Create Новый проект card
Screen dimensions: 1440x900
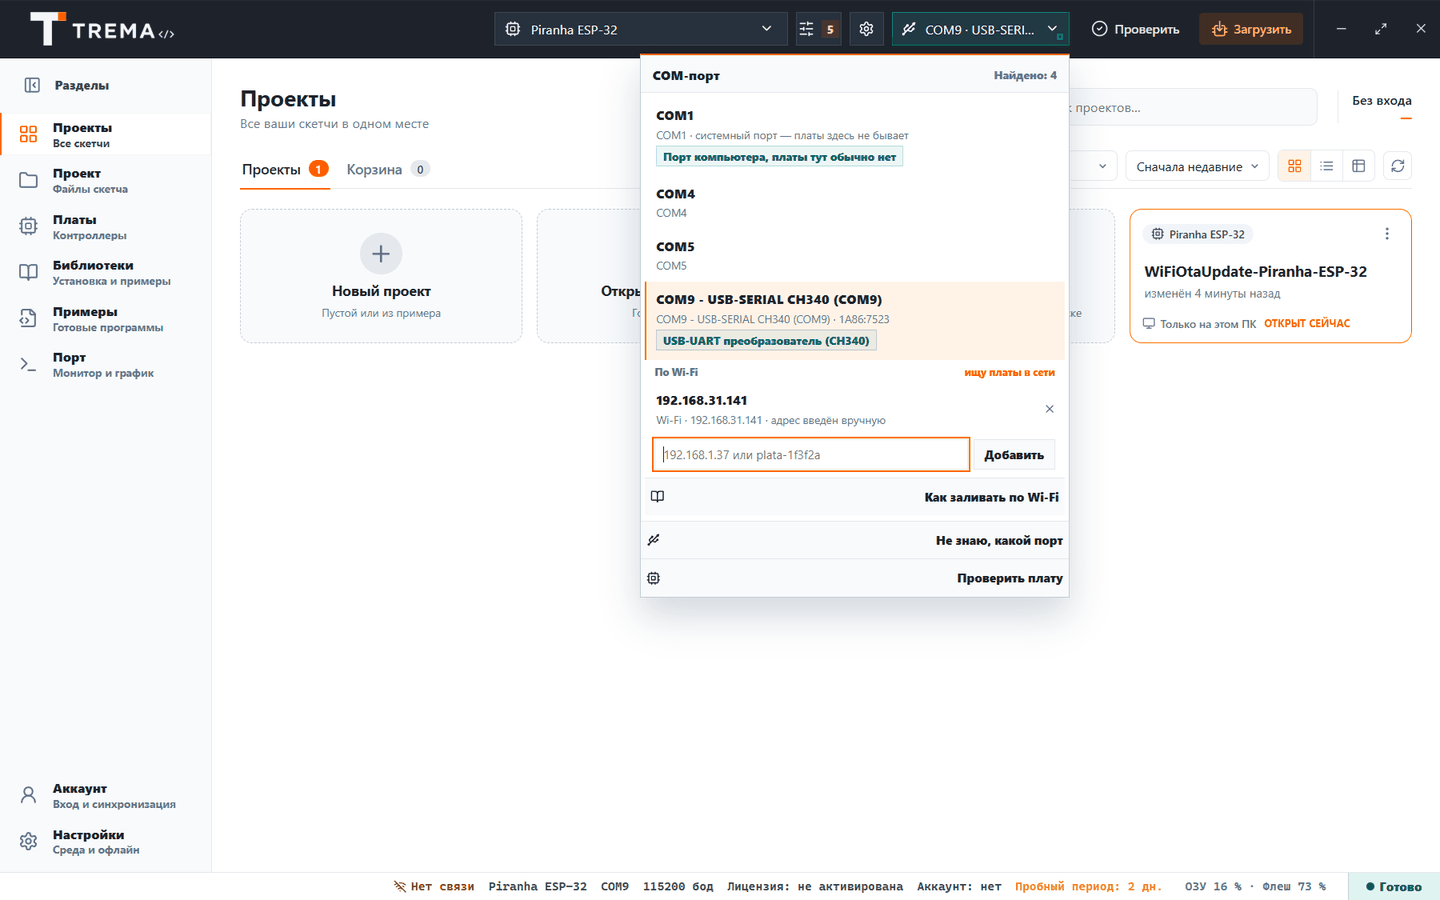coord(381,276)
